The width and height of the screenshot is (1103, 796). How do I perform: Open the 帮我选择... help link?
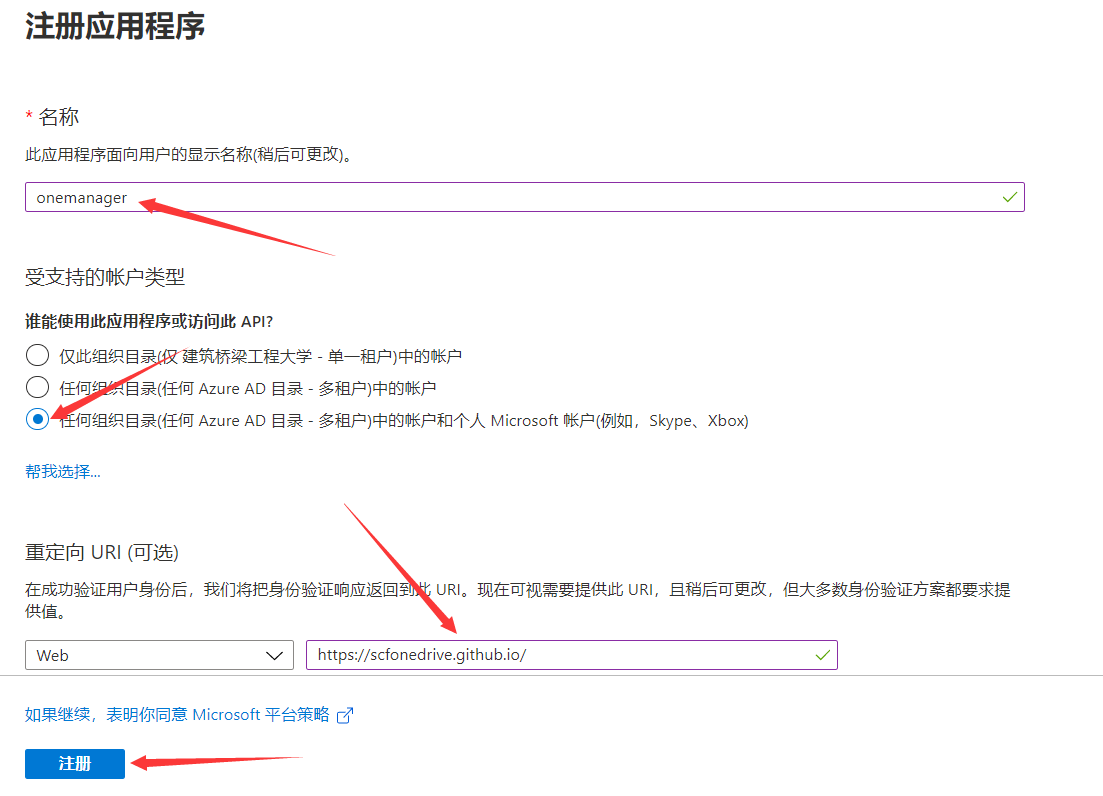pos(63,471)
